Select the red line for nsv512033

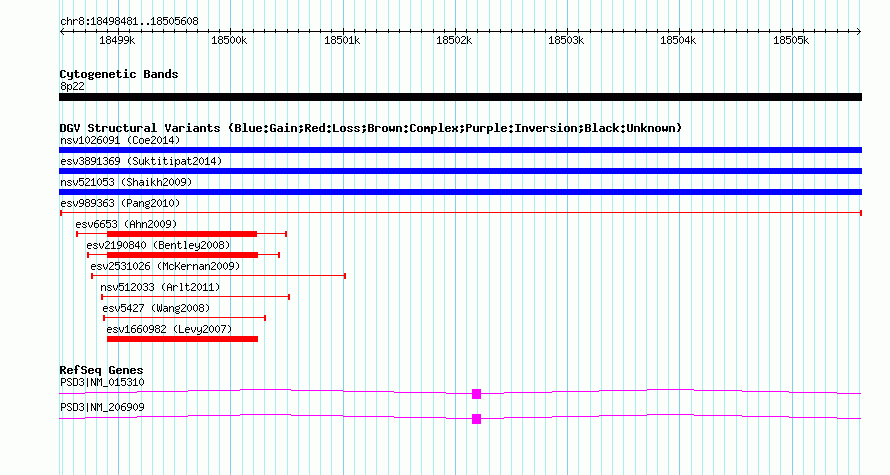click(x=195, y=297)
